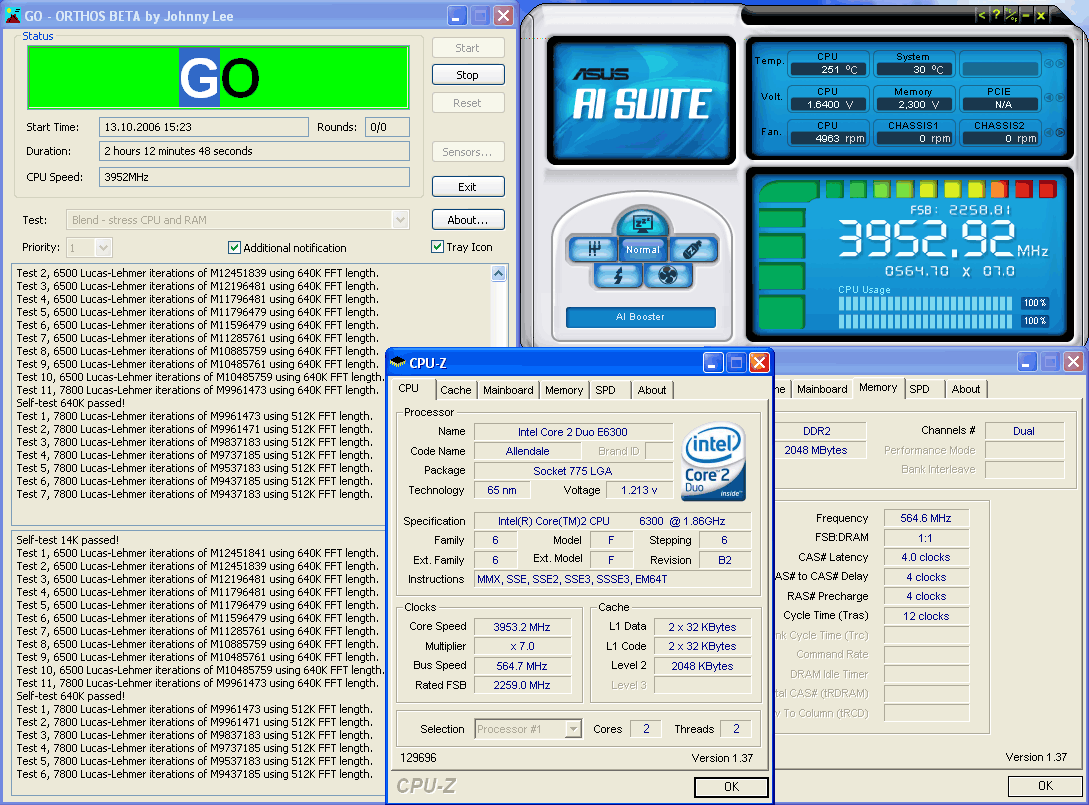Click the AI Gear sleep monitor icon

642,223
